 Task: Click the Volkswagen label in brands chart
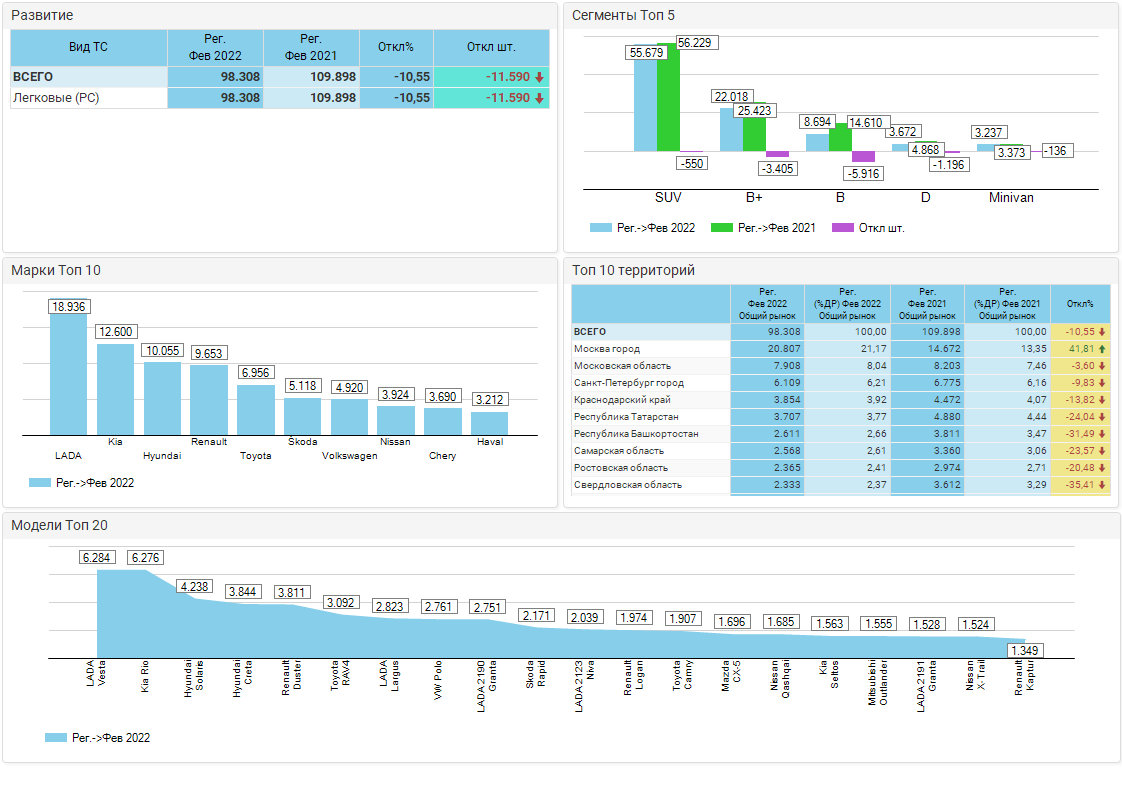349,456
